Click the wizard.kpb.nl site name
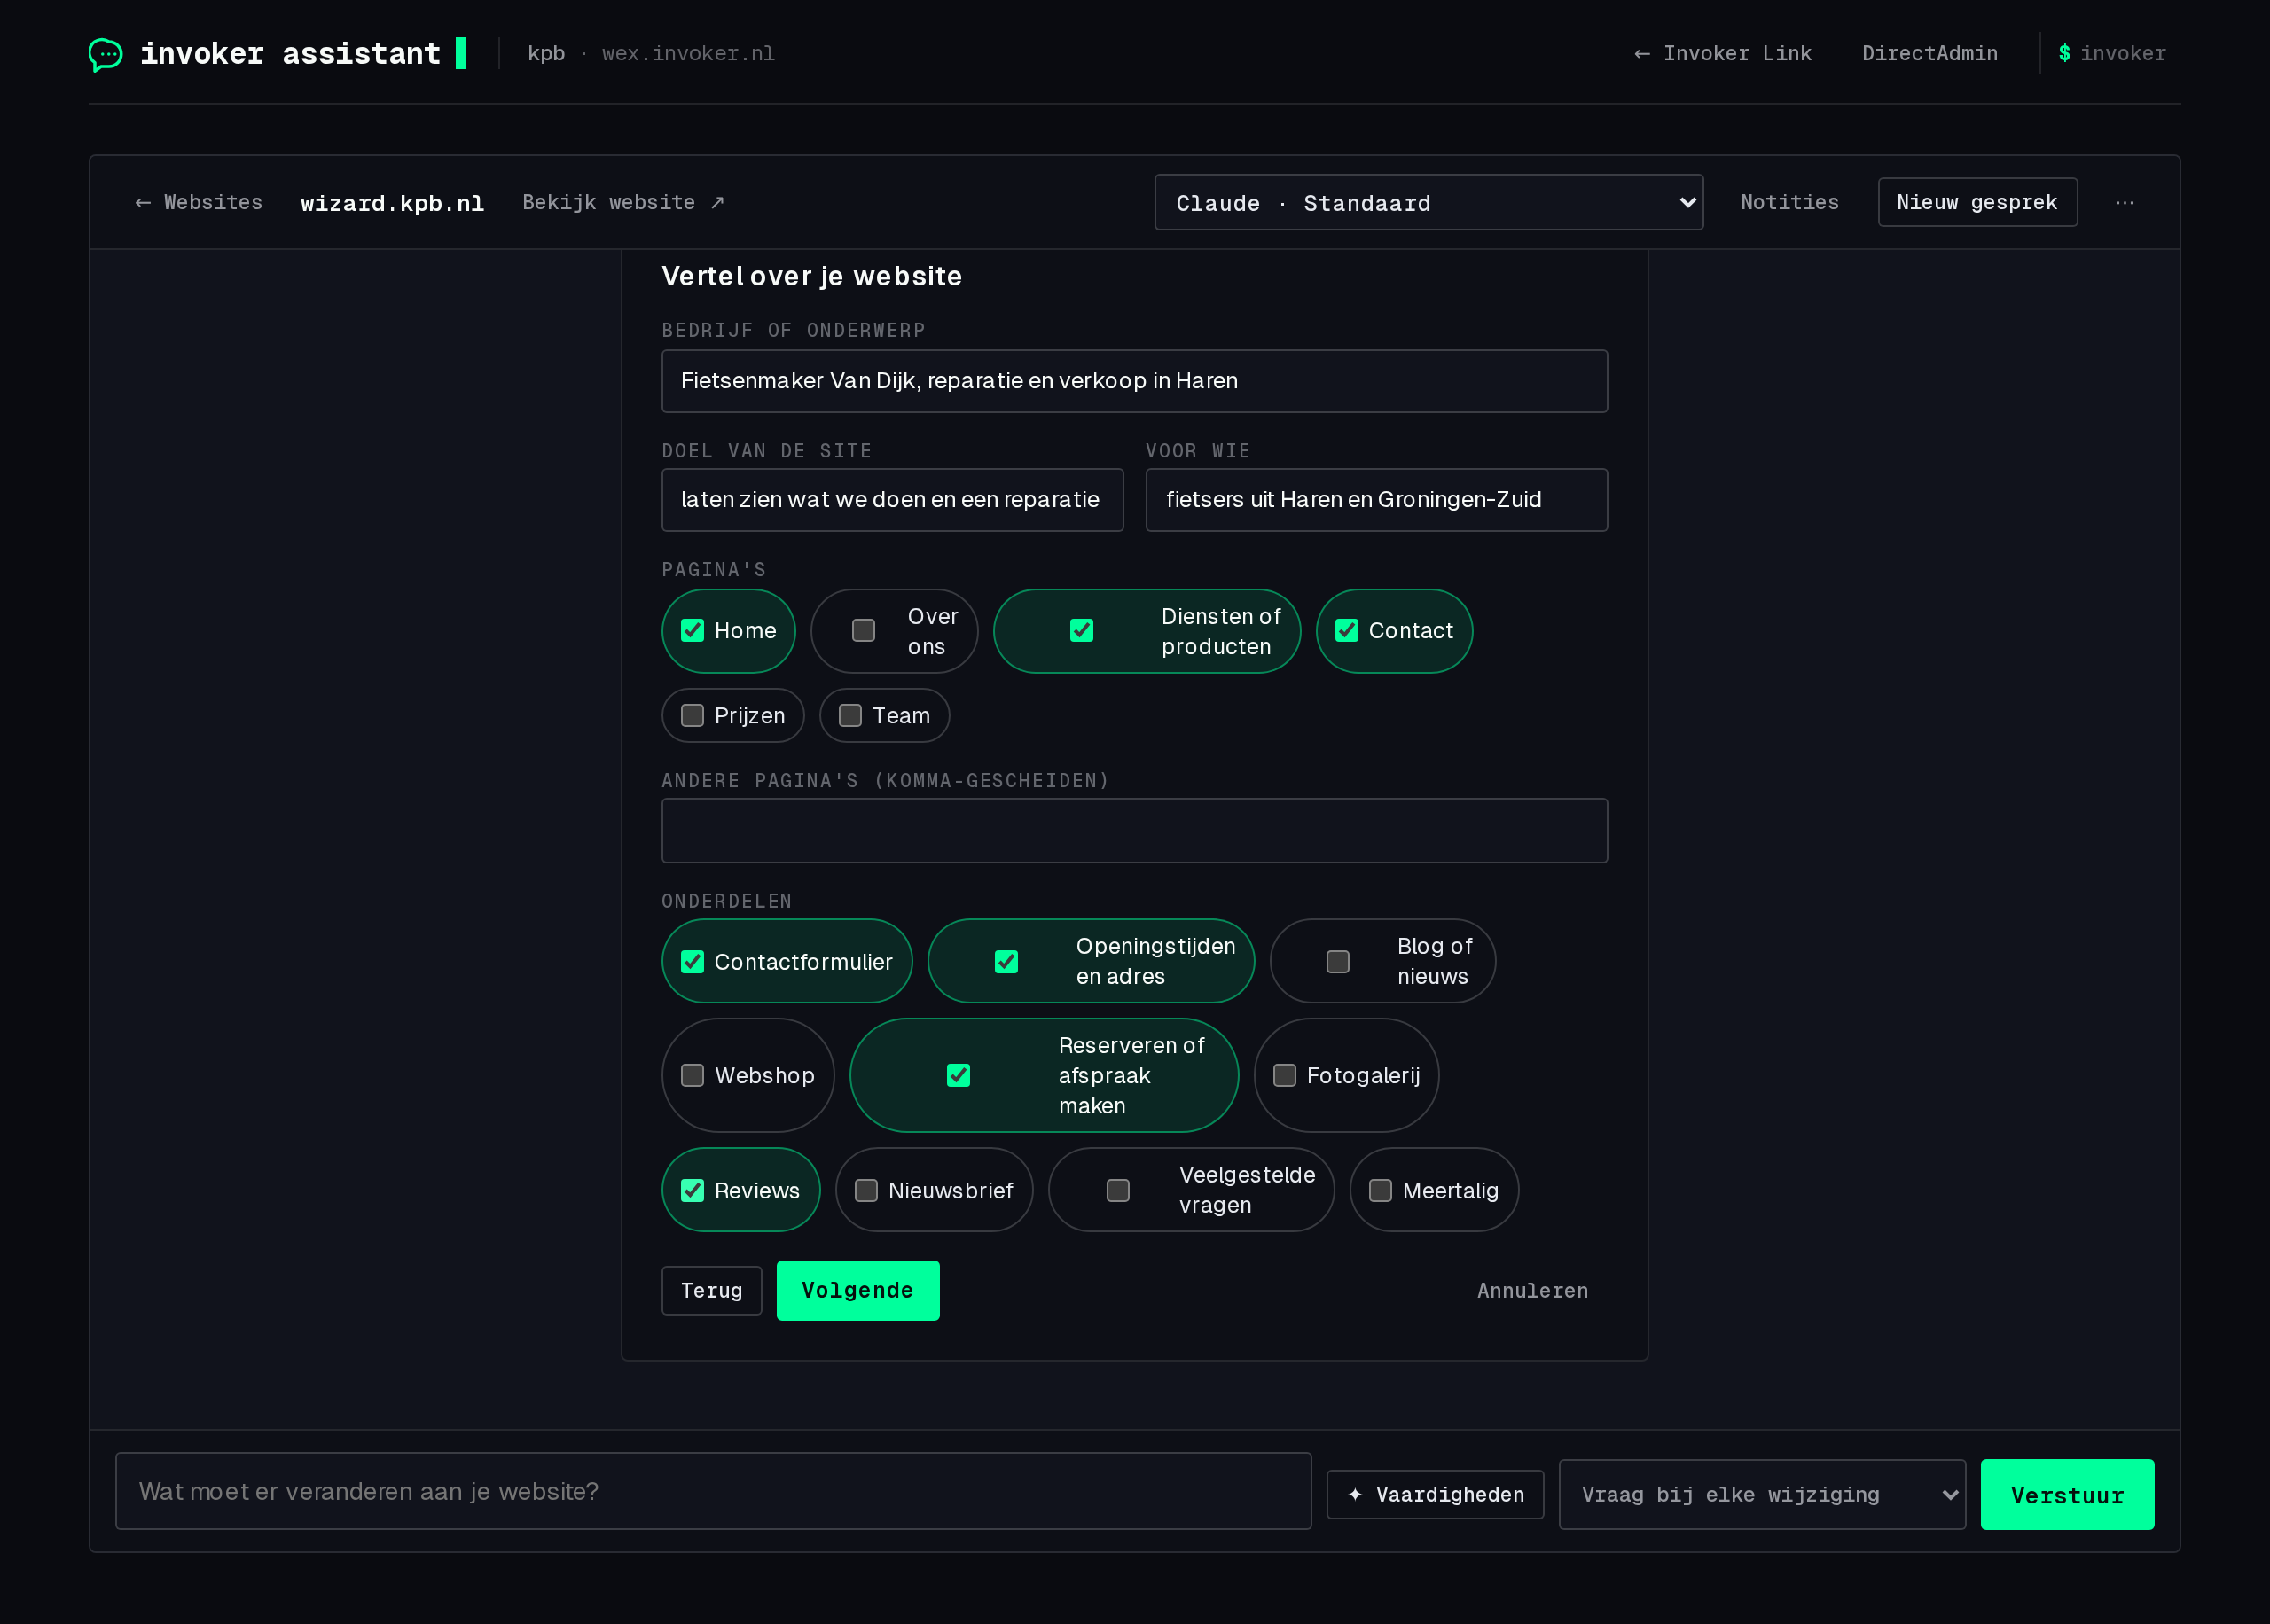 coord(392,204)
